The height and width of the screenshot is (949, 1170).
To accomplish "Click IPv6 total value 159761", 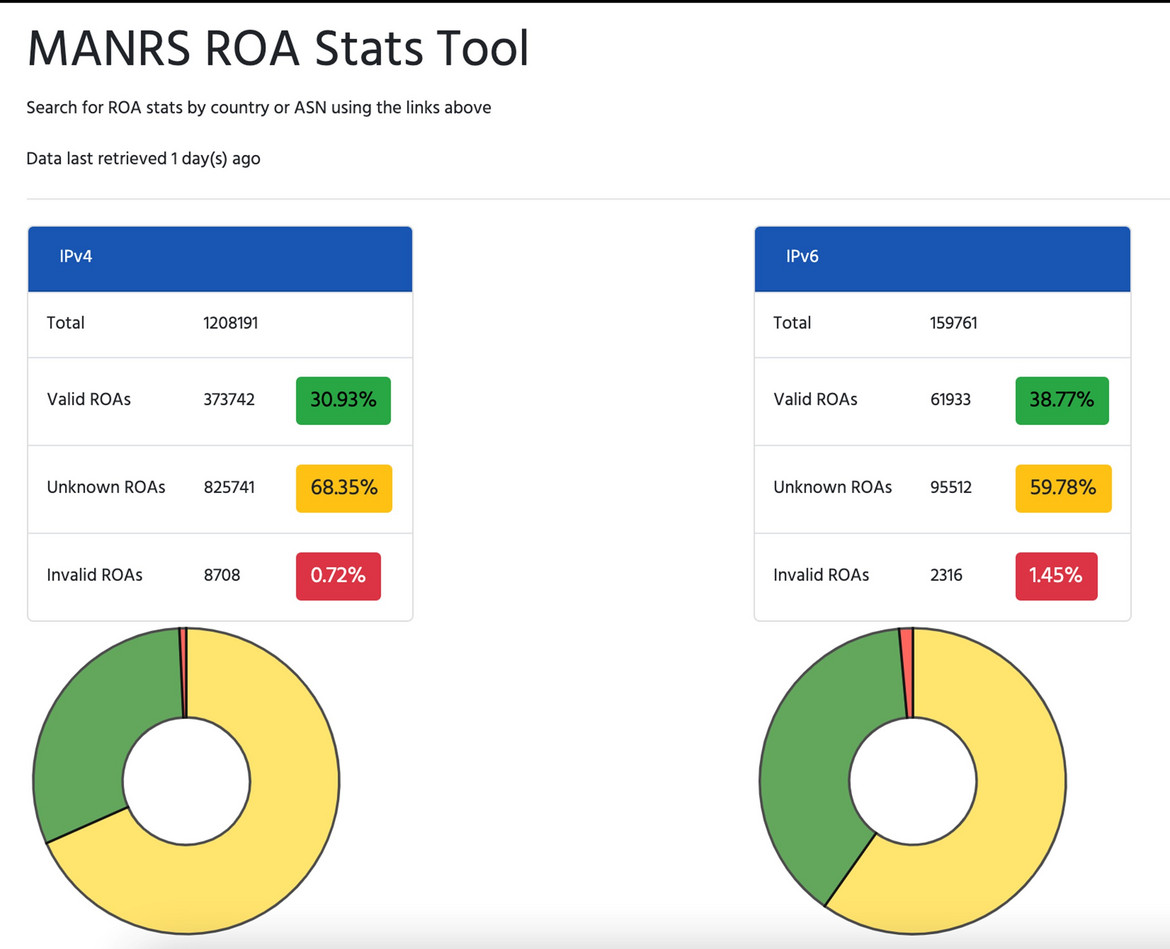I will (x=954, y=323).
